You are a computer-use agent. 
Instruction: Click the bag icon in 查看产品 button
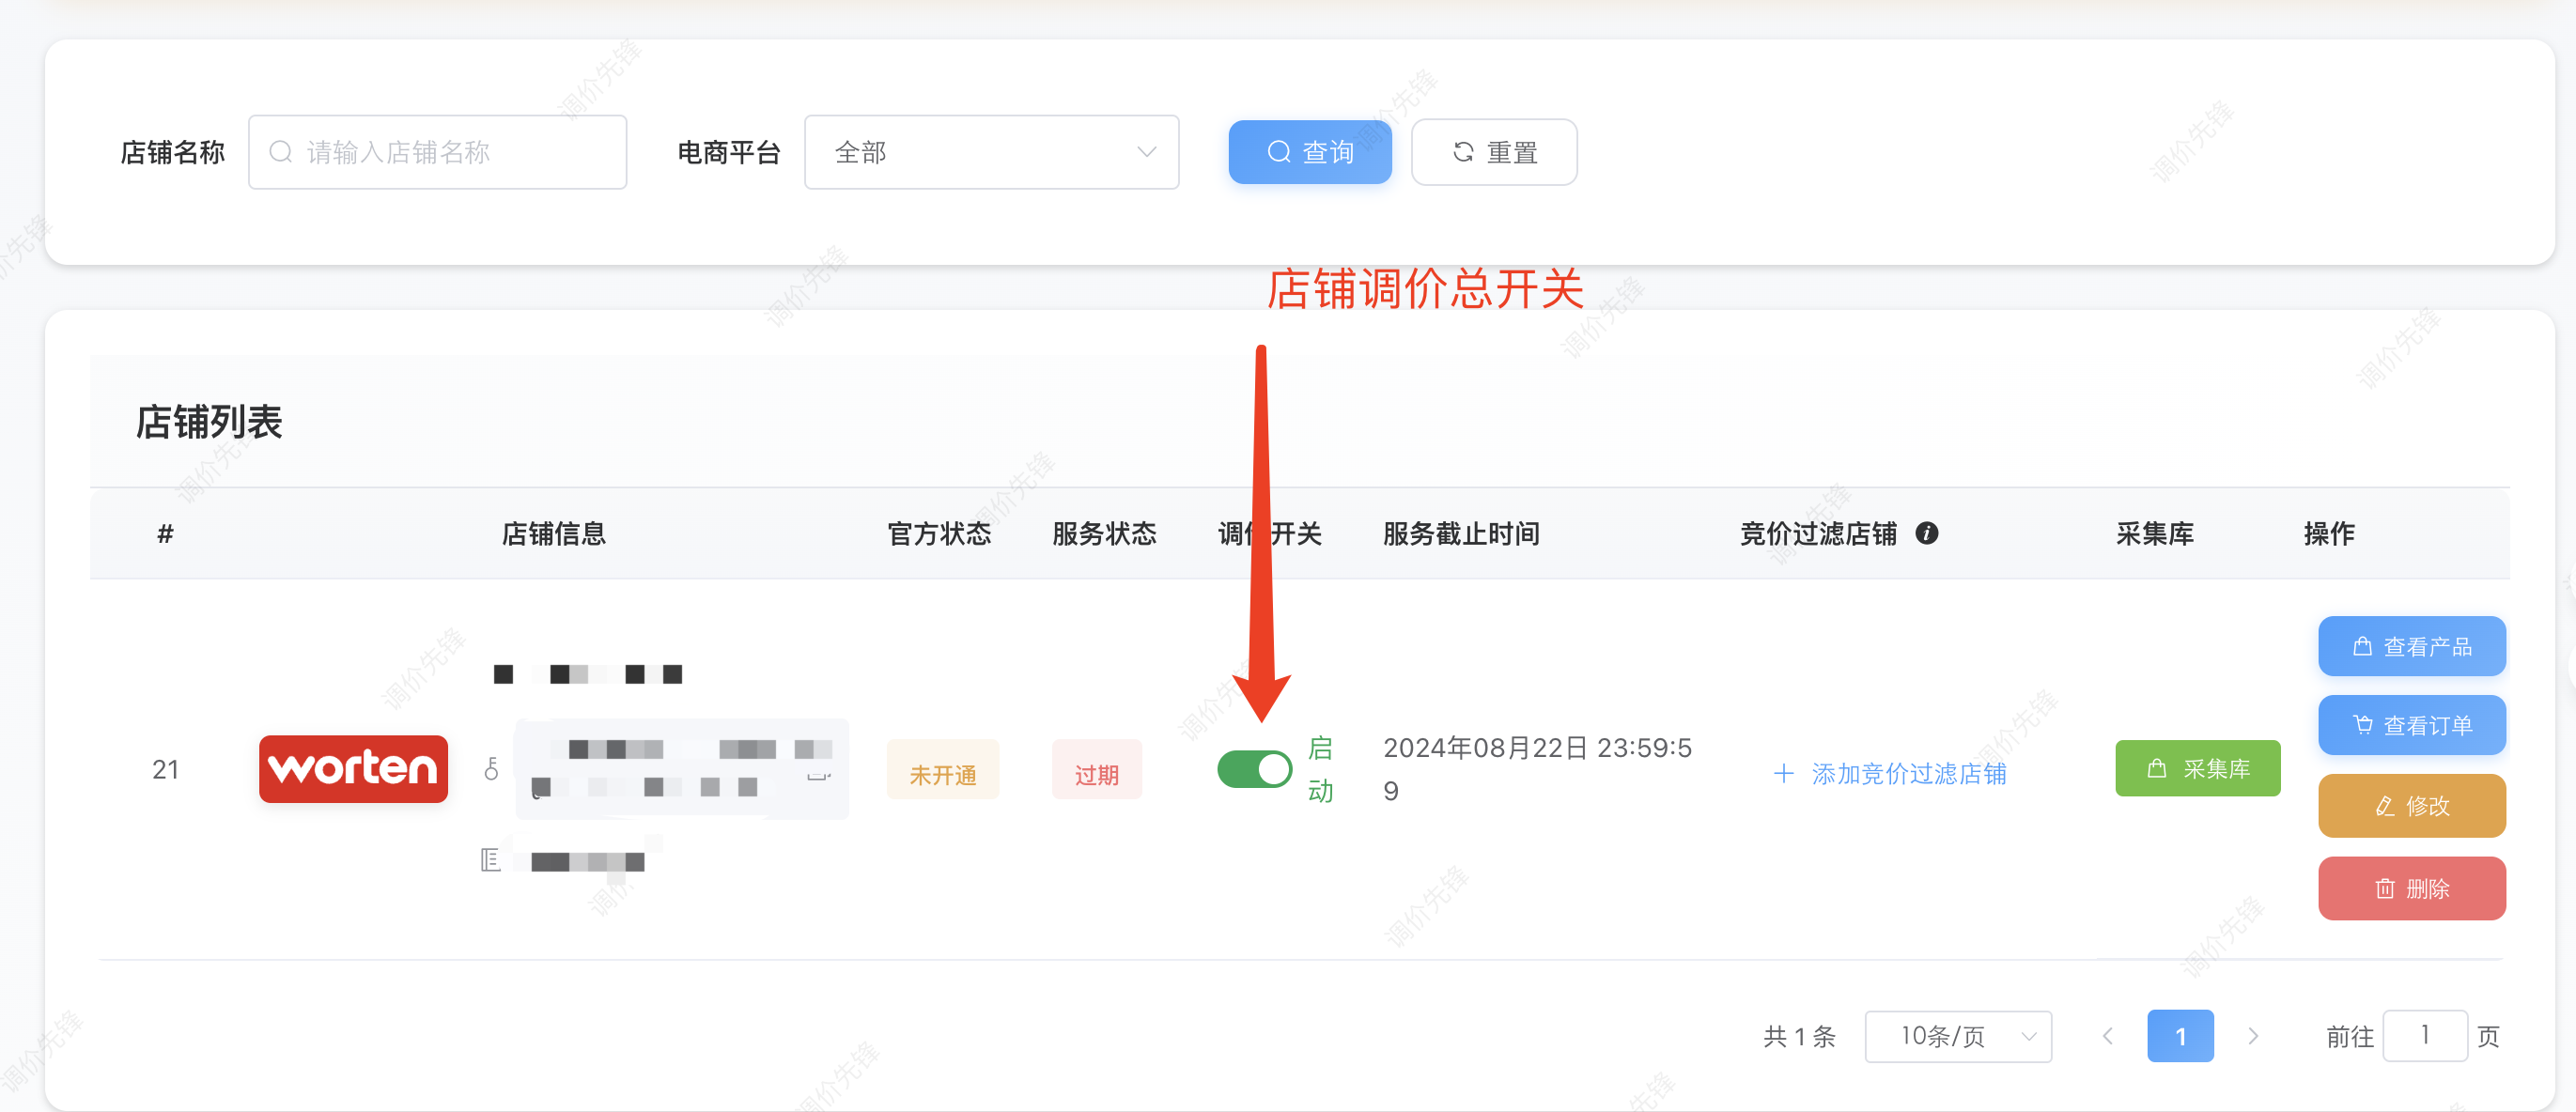tap(2362, 646)
